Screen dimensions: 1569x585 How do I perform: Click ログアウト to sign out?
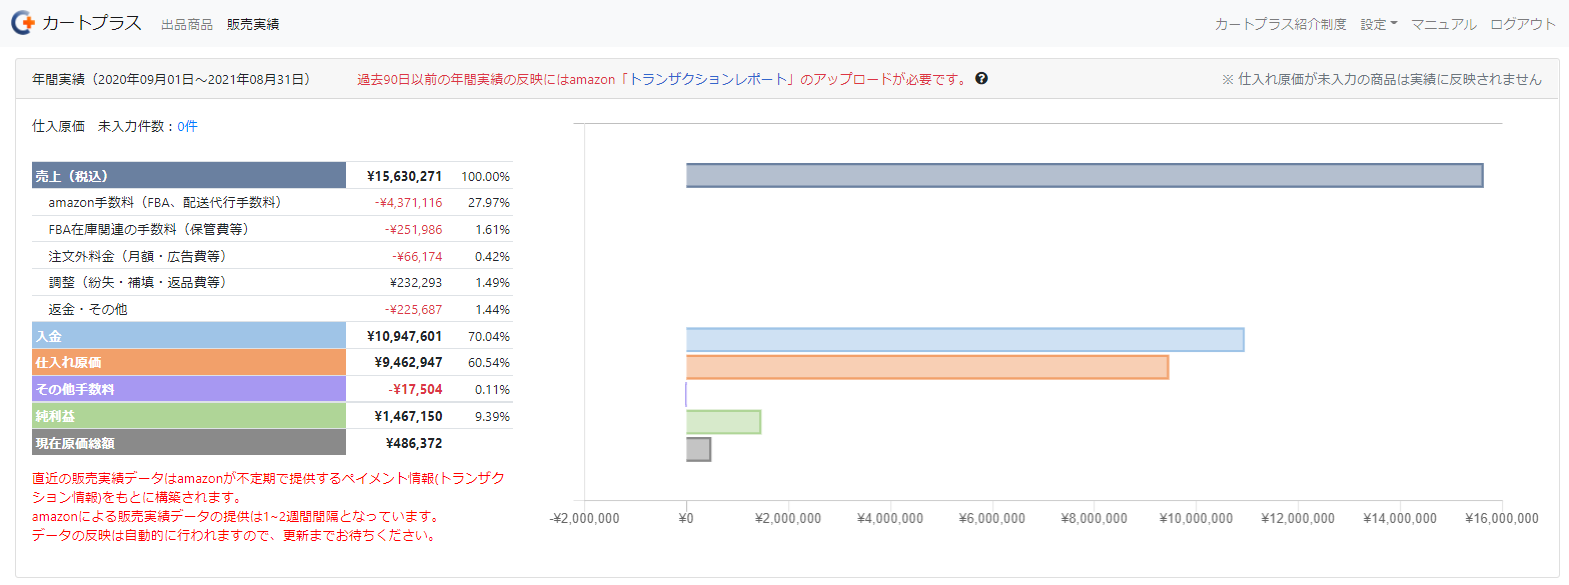tap(1523, 24)
